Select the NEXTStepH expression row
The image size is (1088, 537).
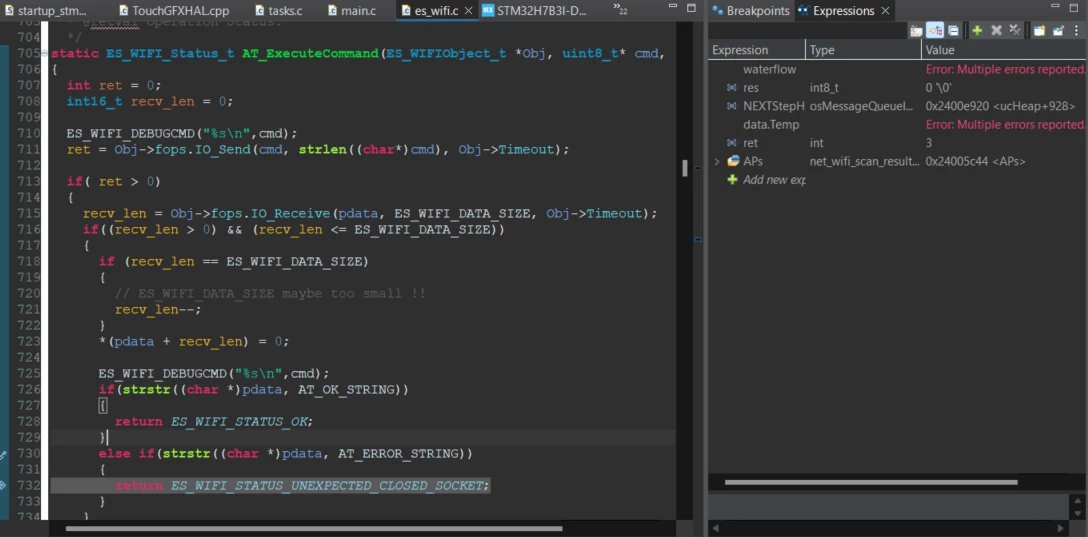[898, 106]
